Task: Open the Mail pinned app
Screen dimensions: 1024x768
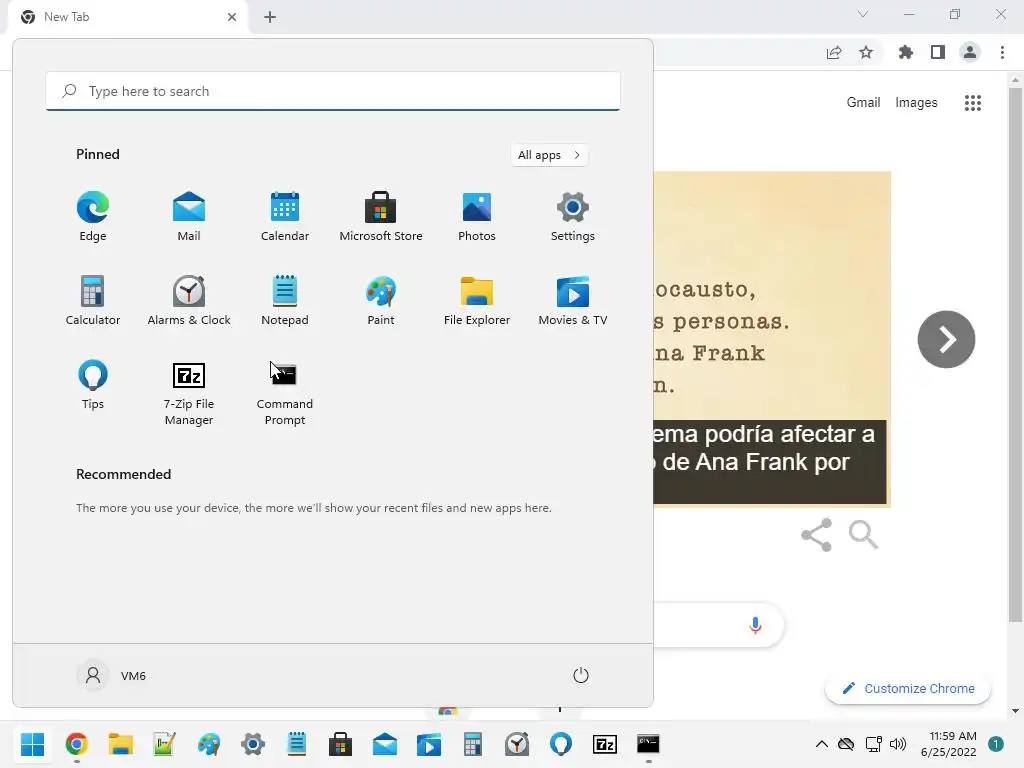Action: [x=189, y=217]
